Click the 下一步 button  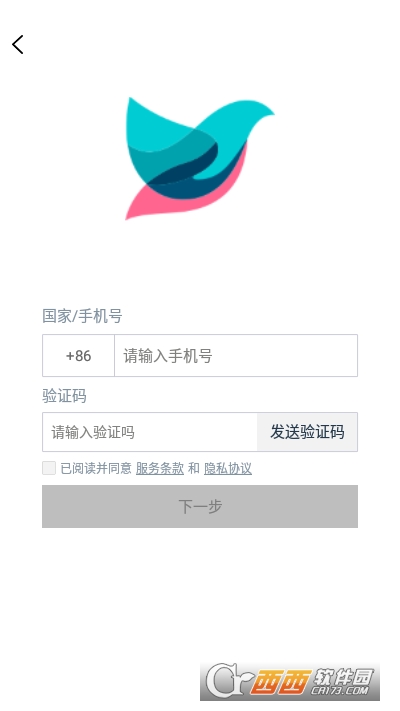[200, 506]
